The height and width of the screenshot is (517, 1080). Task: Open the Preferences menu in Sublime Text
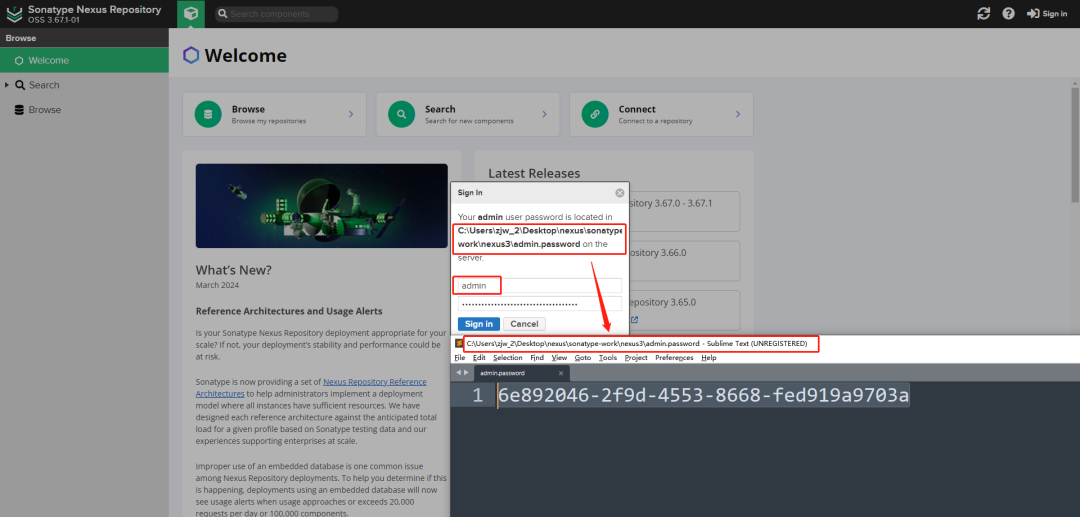point(674,358)
